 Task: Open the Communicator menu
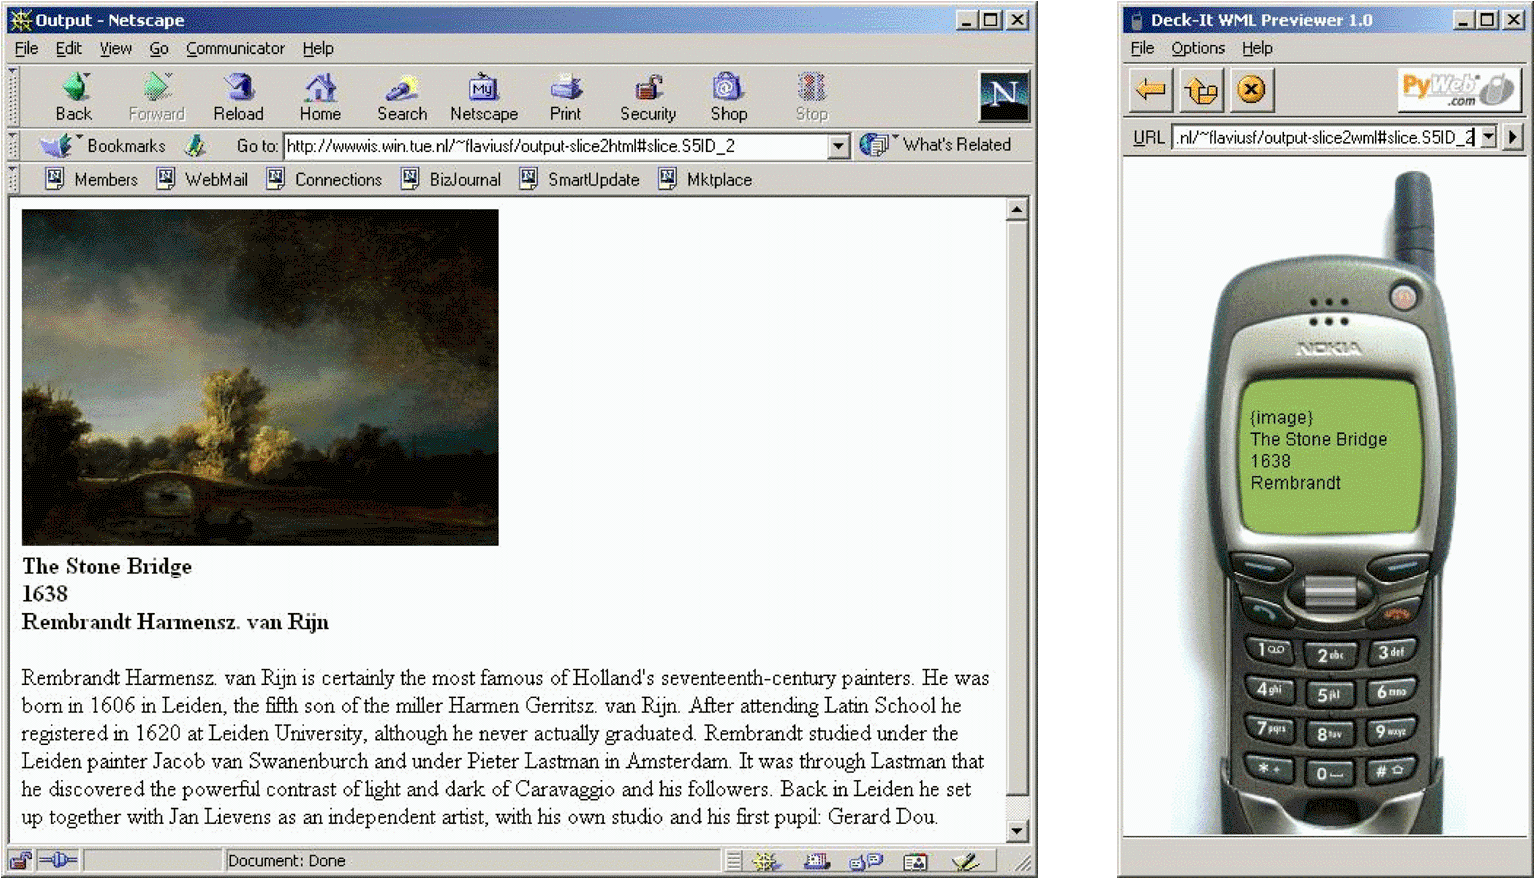coord(235,48)
